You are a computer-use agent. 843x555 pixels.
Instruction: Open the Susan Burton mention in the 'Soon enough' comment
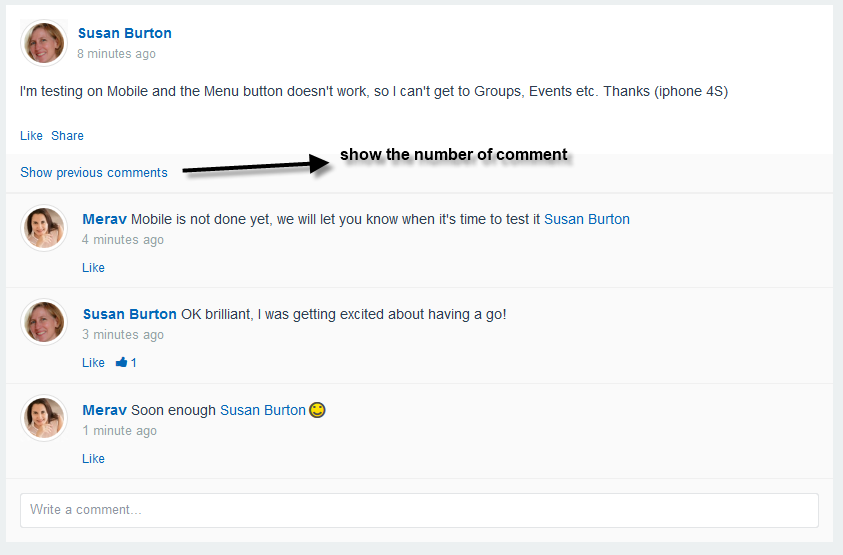(263, 410)
